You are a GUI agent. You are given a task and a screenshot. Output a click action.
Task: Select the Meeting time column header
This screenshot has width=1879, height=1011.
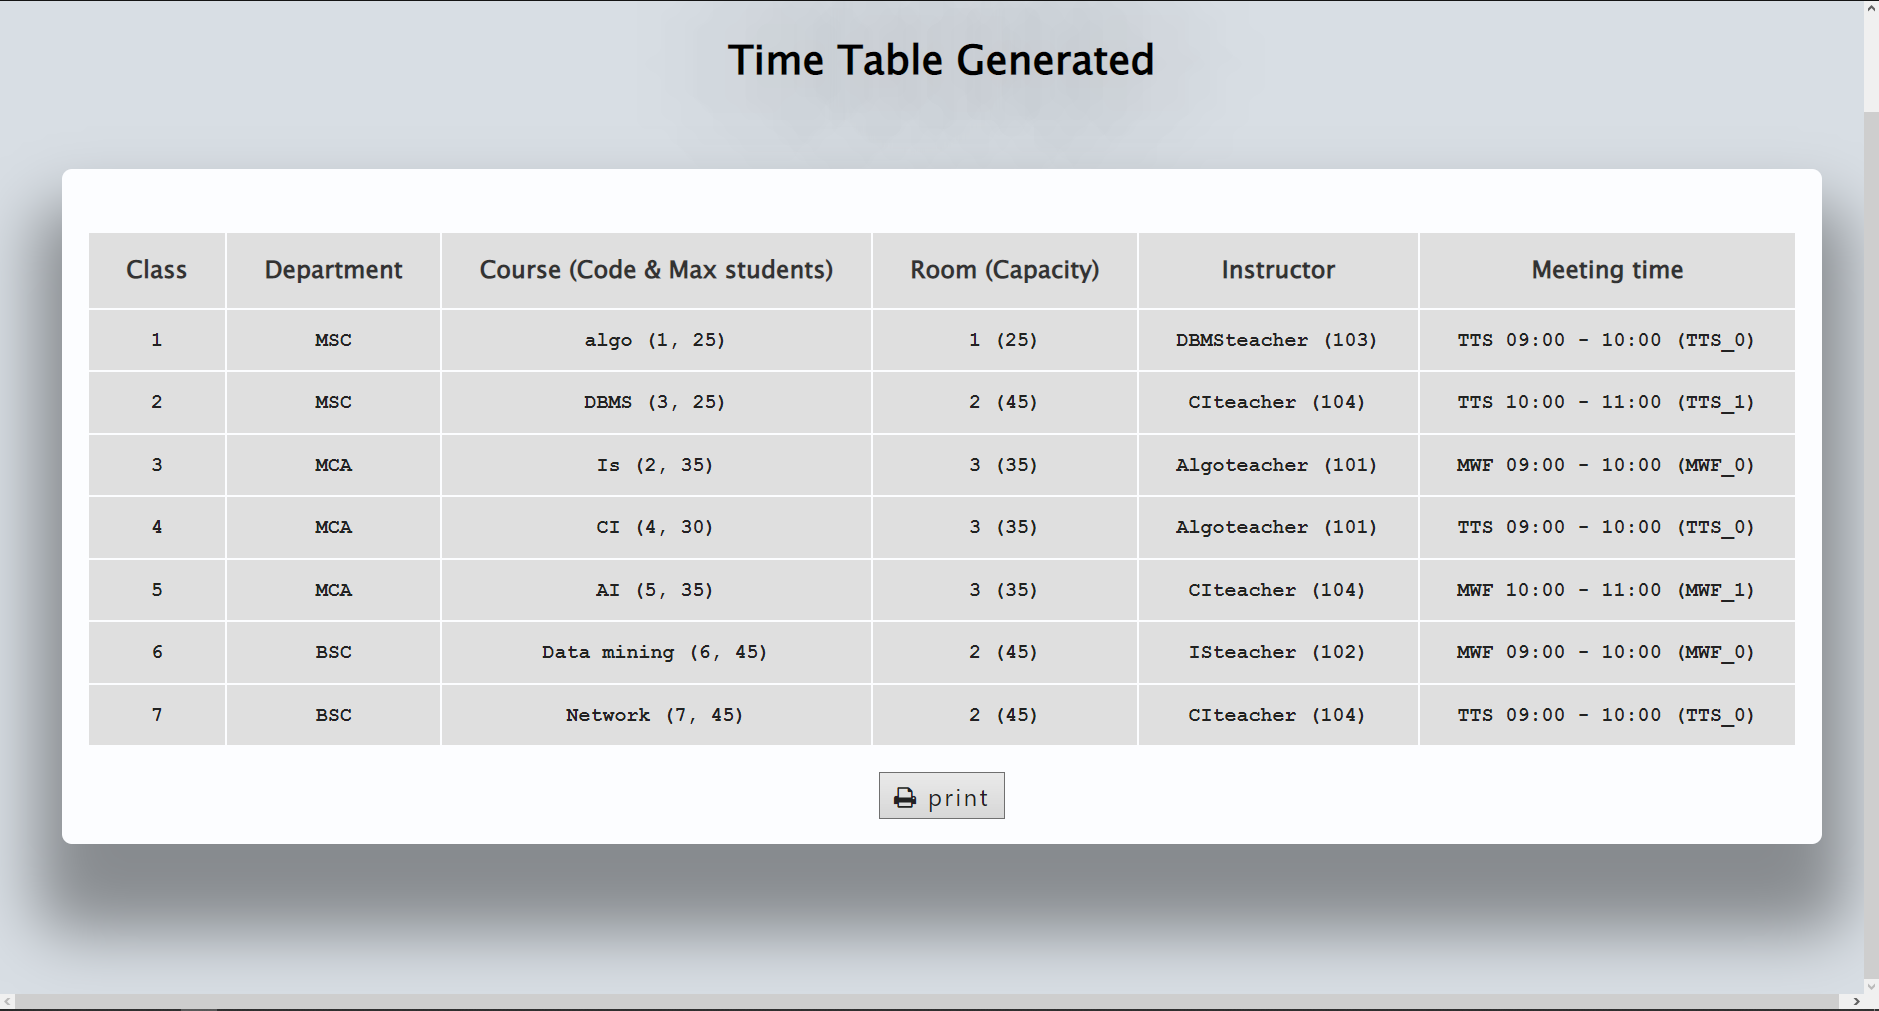point(1606,270)
